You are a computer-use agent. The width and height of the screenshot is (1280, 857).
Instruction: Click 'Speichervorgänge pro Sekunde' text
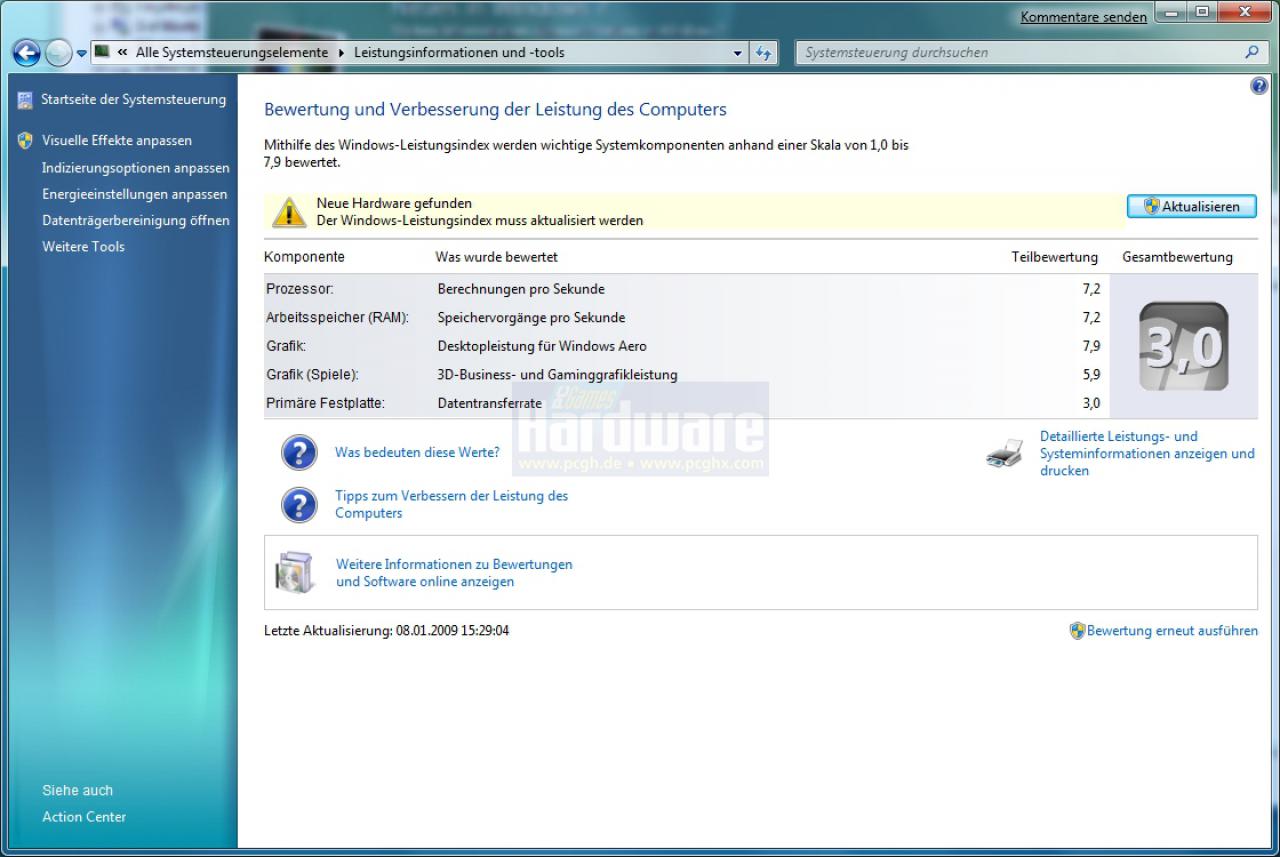pyautogui.click(x=531, y=317)
